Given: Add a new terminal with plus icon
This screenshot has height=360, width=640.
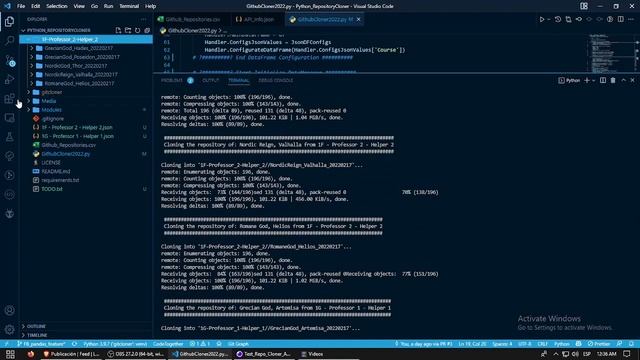Looking at the screenshot, I should pos(587,80).
